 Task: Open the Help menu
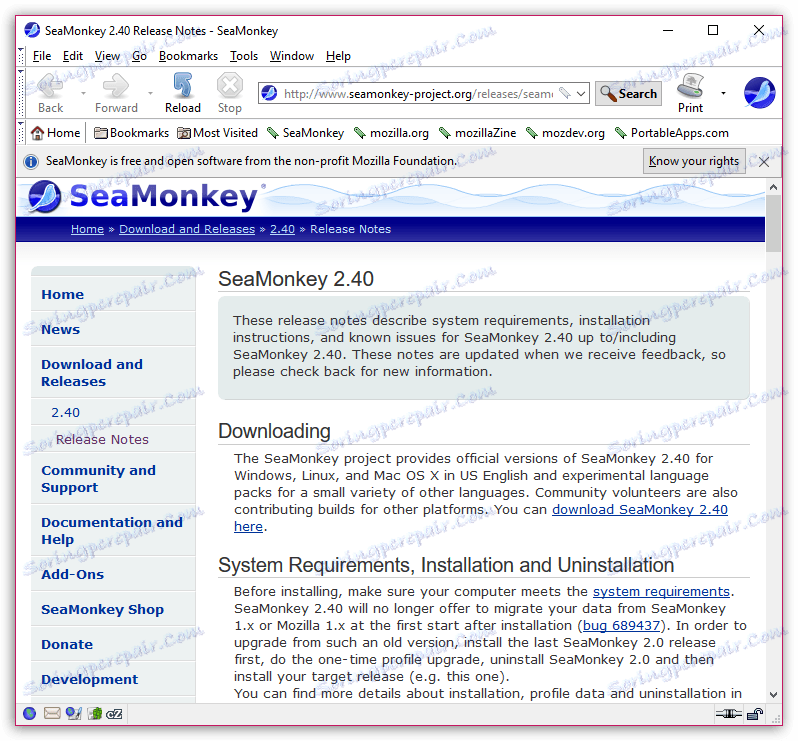click(338, 56)
